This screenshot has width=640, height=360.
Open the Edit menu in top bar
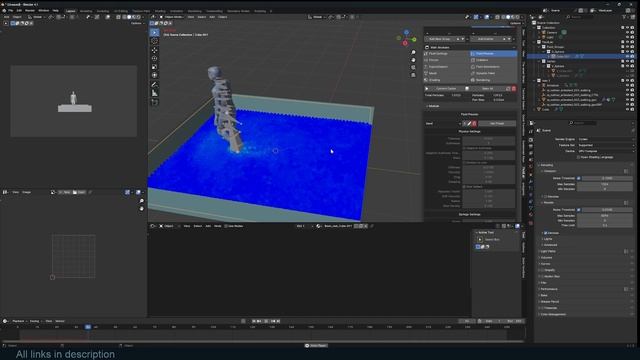(19, 11)
